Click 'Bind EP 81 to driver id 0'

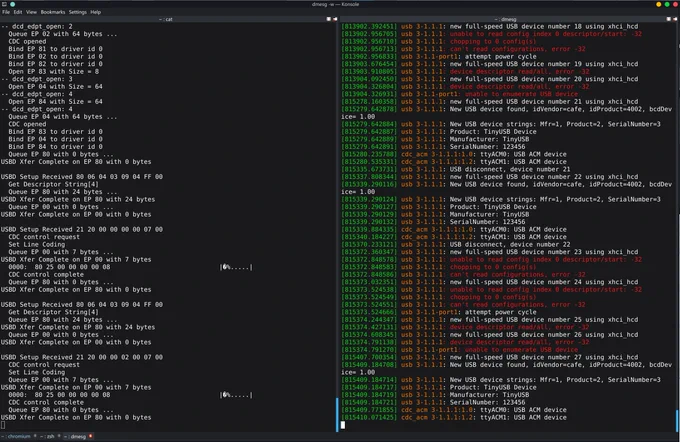[56, 49]
